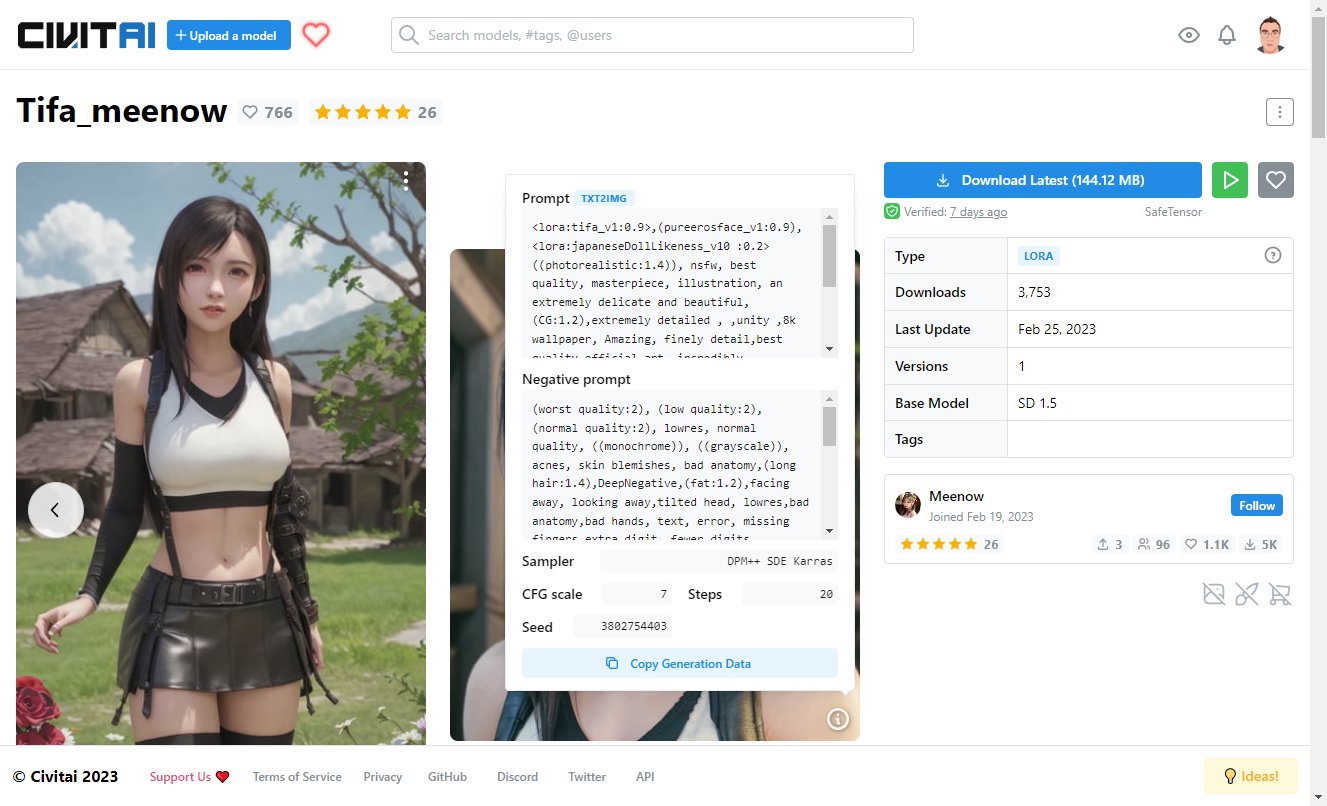Click the Ideas! button
This screenshot has width=1327, height=806.
1251,776
